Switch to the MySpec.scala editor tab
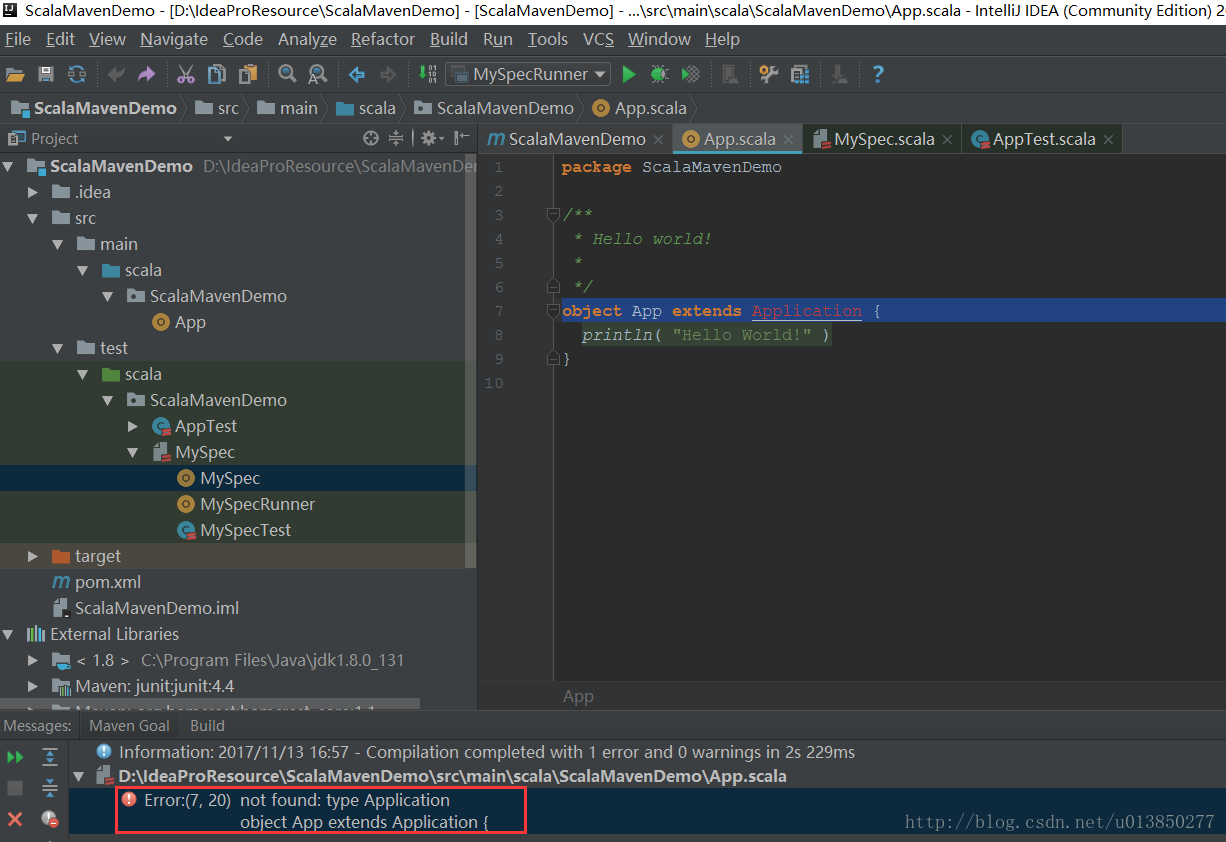This screenshot has height=842, width=1226. (884, 139)
